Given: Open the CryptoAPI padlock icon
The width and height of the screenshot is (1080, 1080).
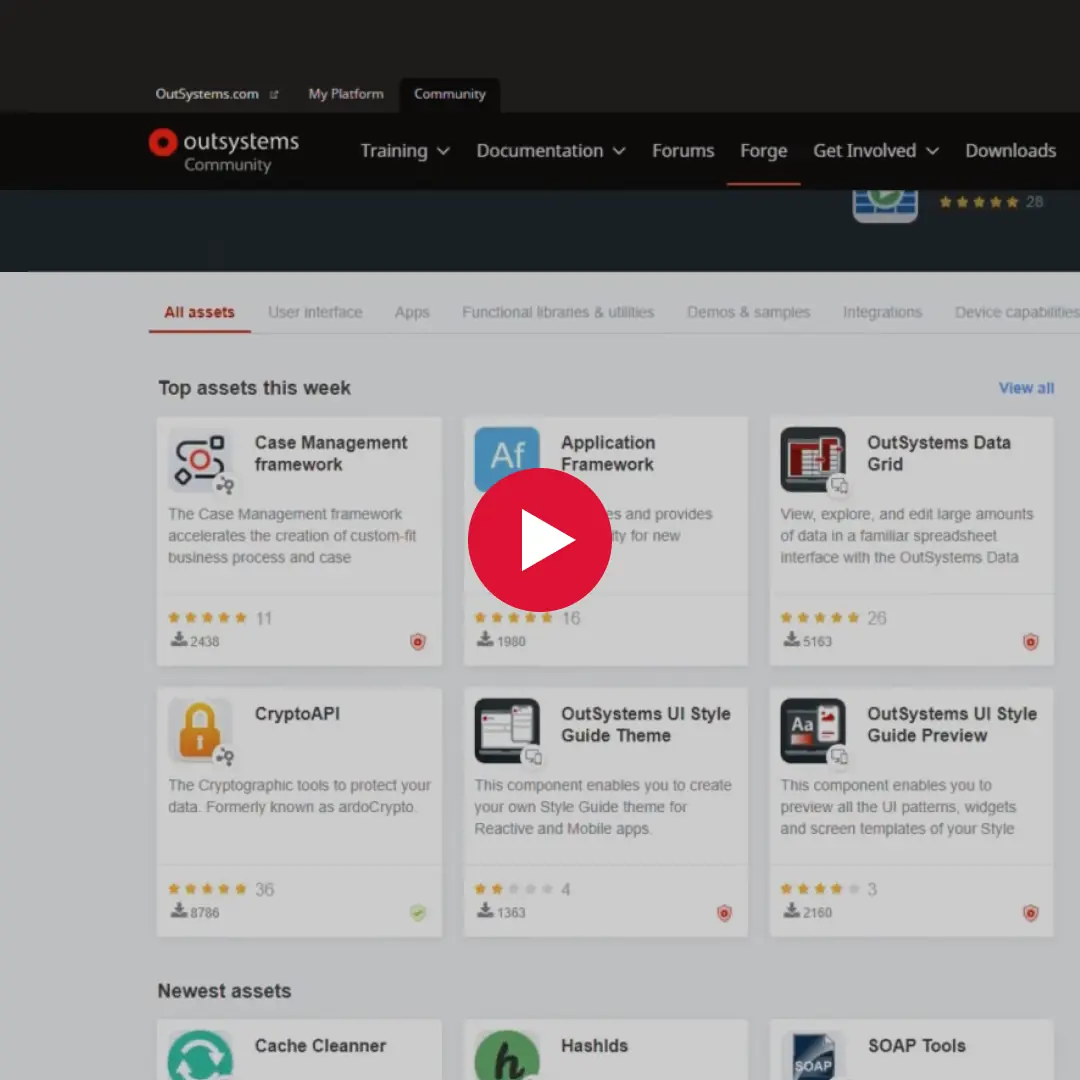Looking at the screenshot, I should pos(201,731).
